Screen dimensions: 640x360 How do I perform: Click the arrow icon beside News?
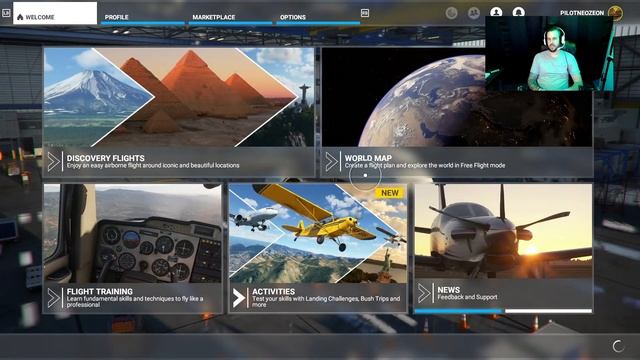point(424,293)
